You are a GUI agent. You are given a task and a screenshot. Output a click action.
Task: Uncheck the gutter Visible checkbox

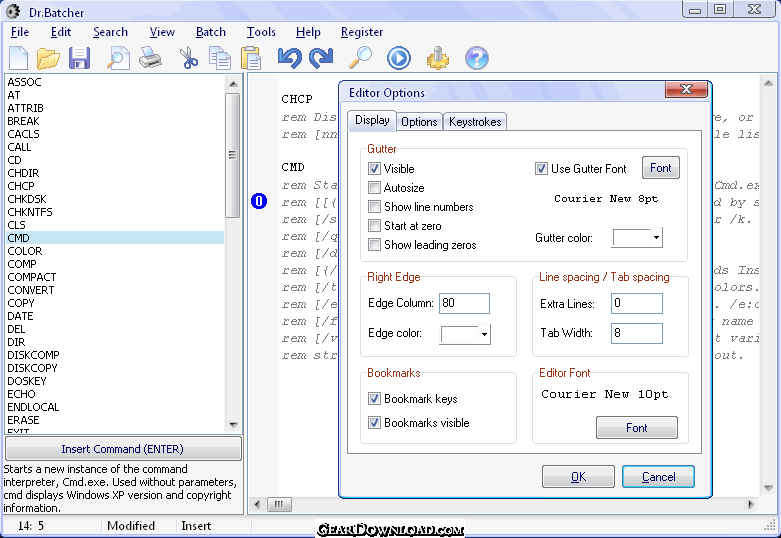[x=374, y=169]
